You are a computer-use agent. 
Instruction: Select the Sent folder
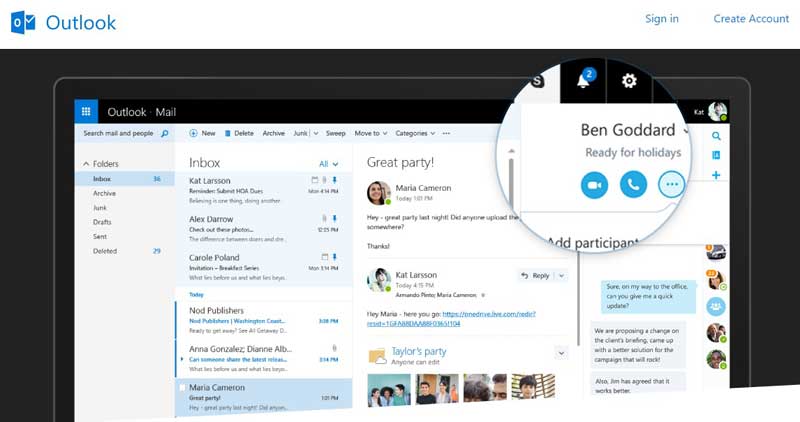pyautogui.click(x=99, y=236)
